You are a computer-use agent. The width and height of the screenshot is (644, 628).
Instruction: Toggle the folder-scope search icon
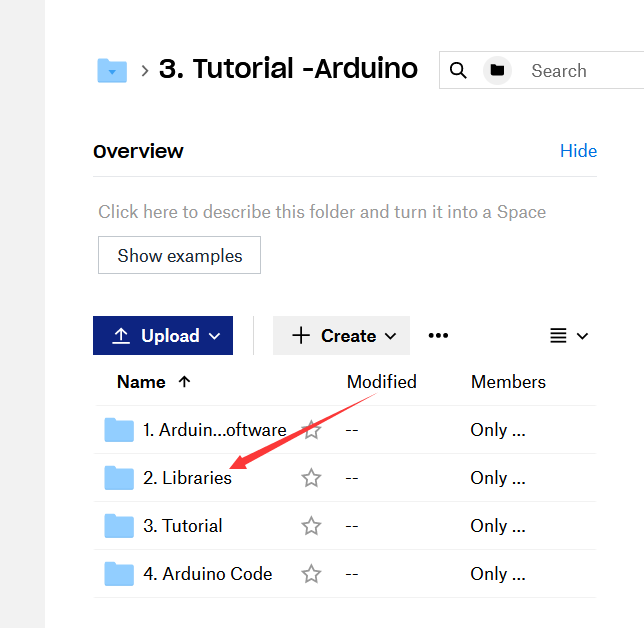pos(497,70)
